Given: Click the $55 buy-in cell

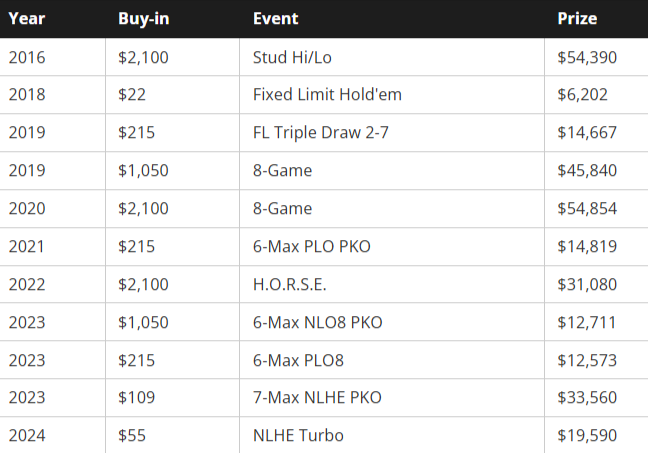Looking at the screenshot, I should [x=132, y=436].
